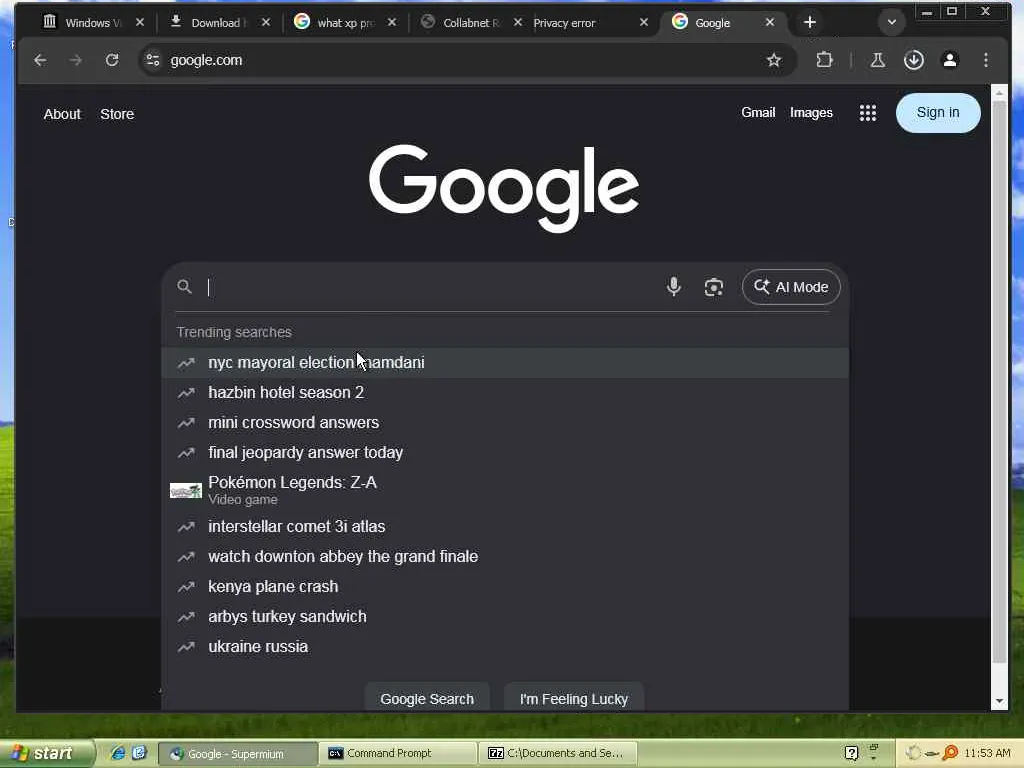
Task: Start voice search with the microphone
Action: coord(674,287)
